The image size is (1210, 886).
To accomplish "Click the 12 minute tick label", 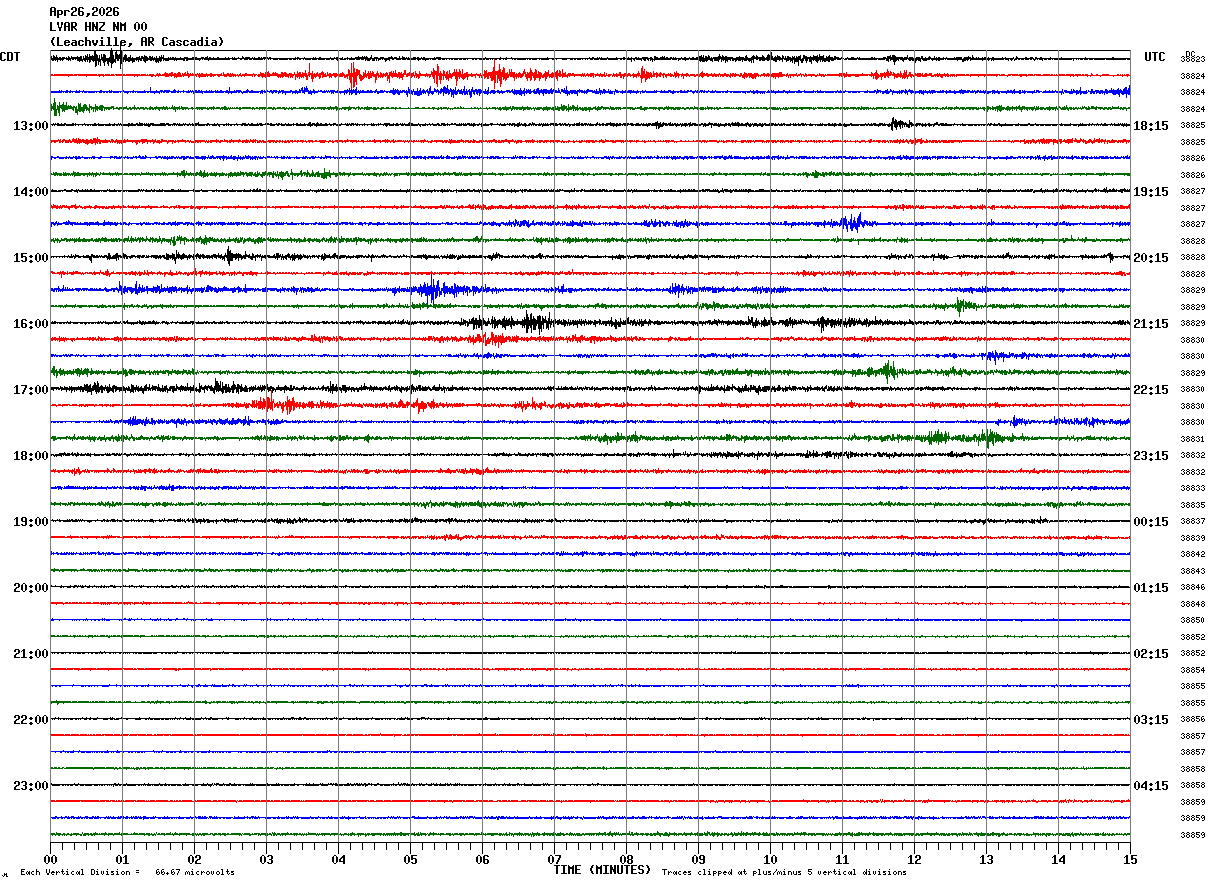I will [914, 859].
